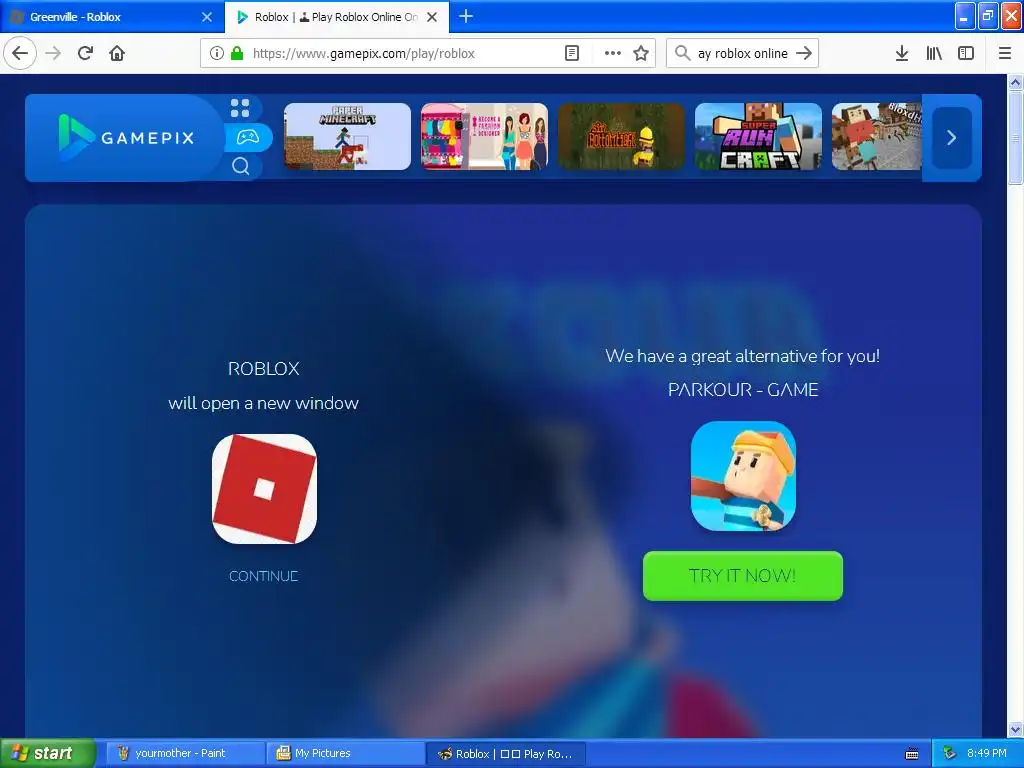Click the CONTINUE link
Image resolution: width=1024 pixels, height=768 pixels.
coord(264,576)
